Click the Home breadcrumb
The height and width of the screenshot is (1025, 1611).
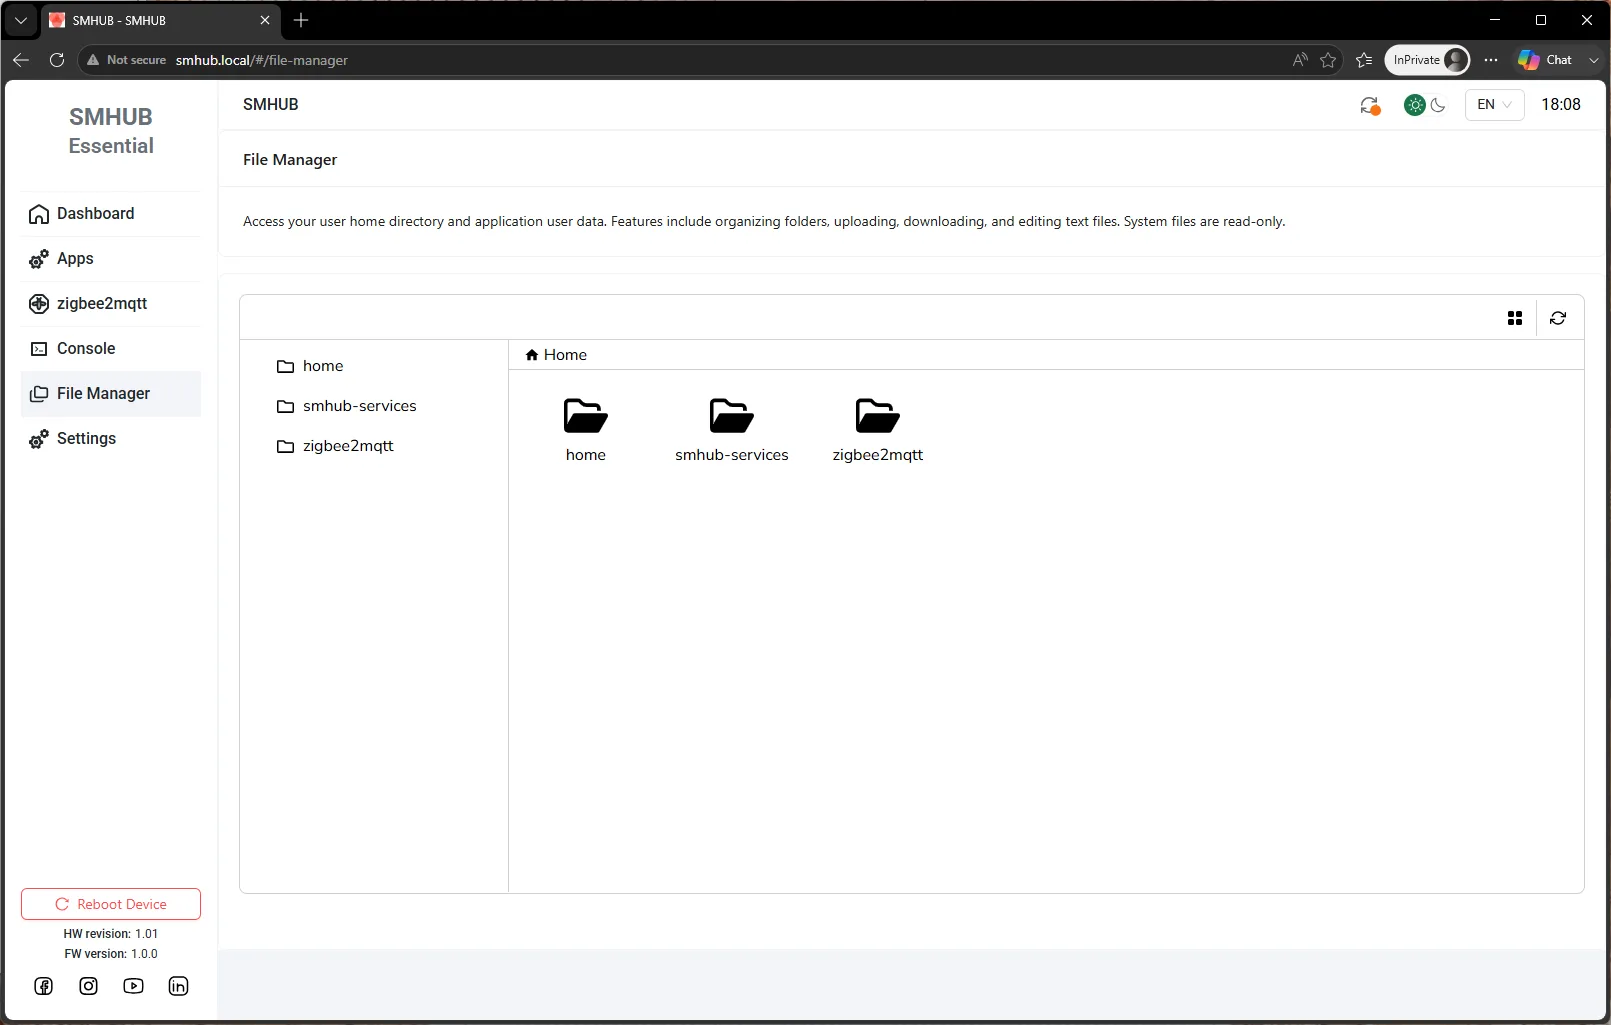[x=556, y=355]
